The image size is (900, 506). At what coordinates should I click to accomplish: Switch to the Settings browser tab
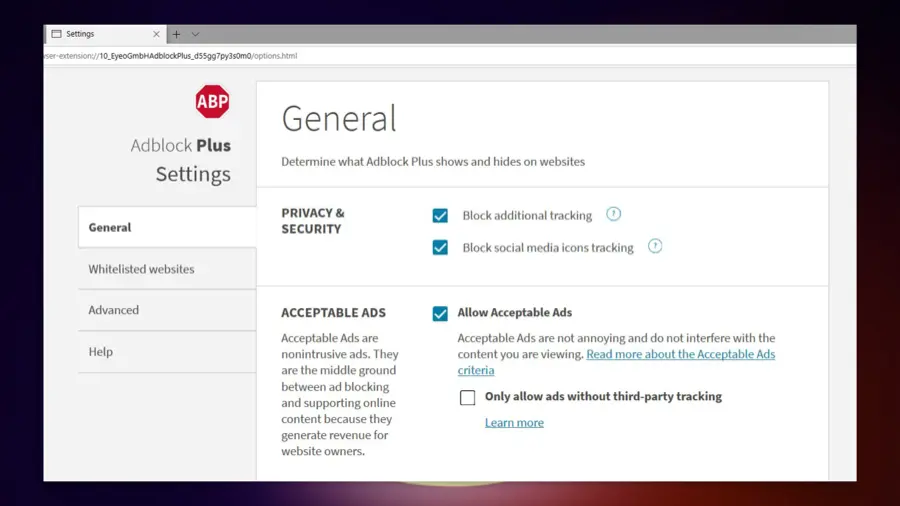(x=106, y=34)
